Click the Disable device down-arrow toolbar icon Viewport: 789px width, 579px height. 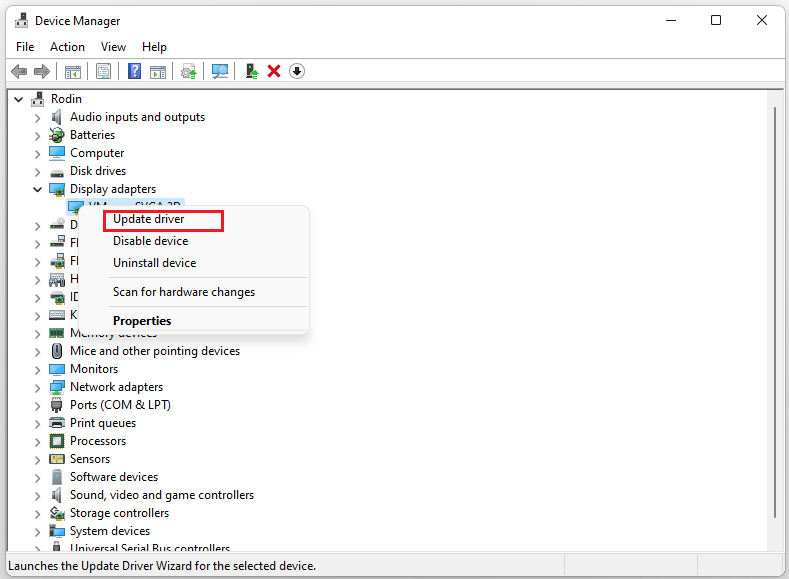tap(297, 71)
